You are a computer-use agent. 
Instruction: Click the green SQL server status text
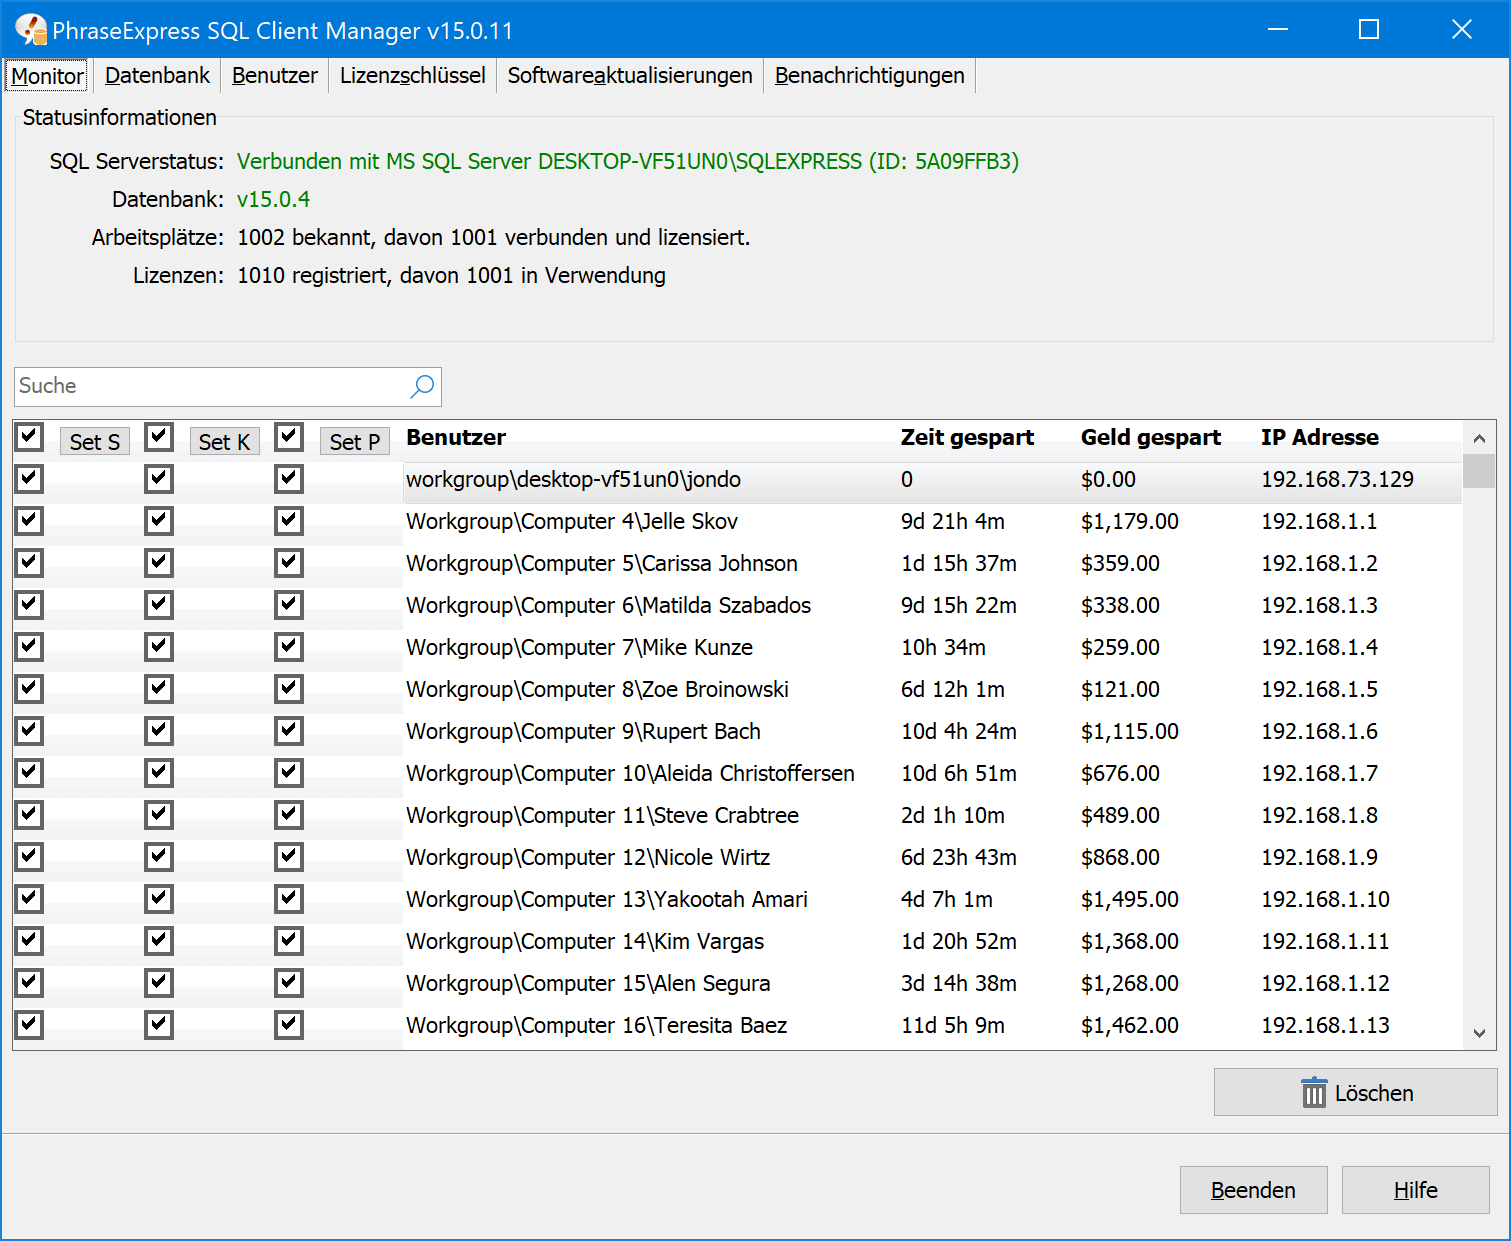pyautogui.click(x=628, y=161)
